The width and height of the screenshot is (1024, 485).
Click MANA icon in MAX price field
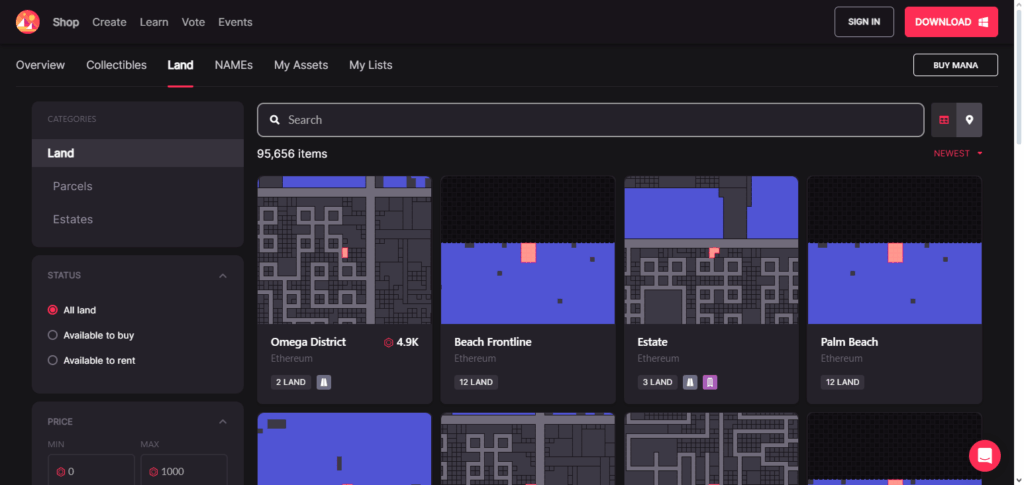153,471
